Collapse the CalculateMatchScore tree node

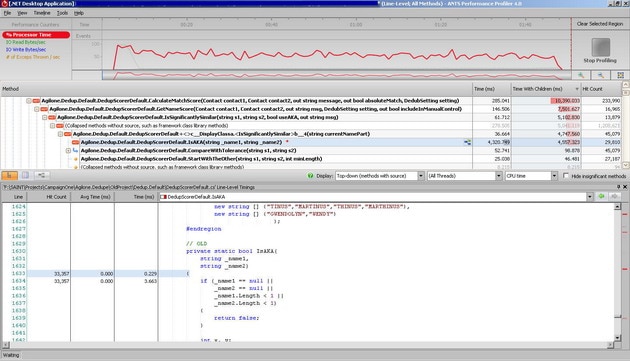(29, 101)
